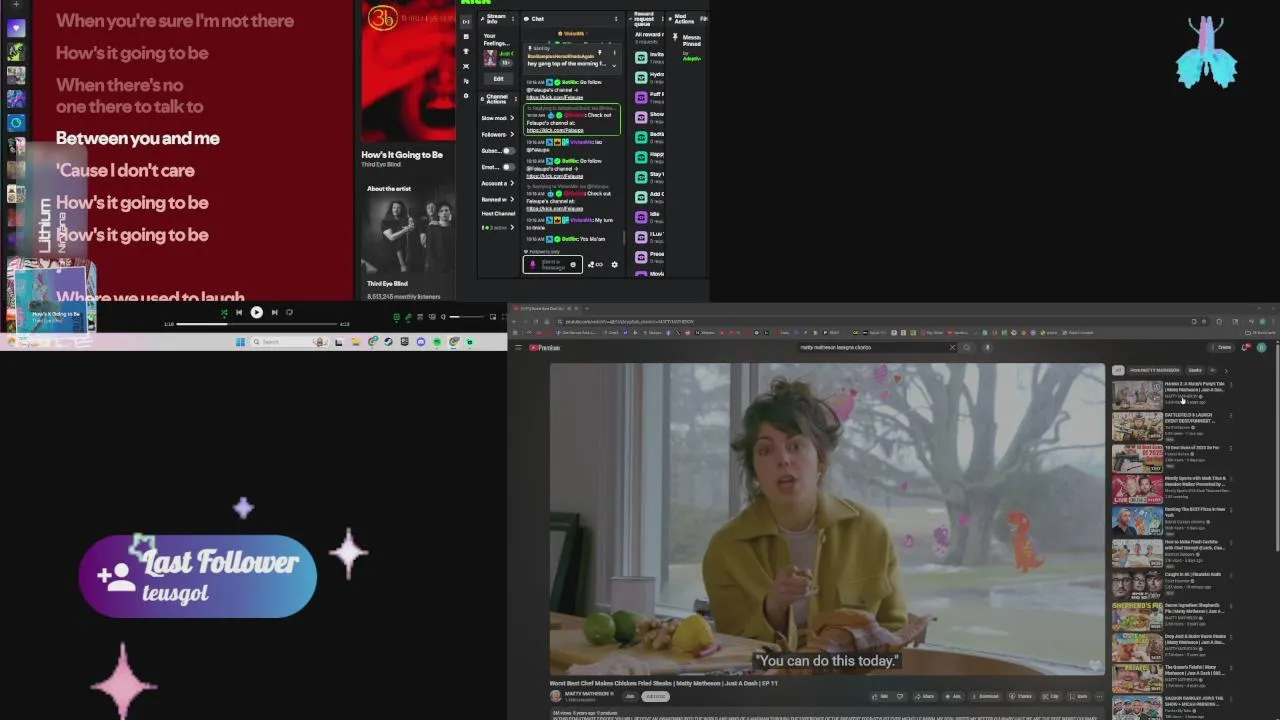Toggle repeat in the Spotify player

(289, 312)
